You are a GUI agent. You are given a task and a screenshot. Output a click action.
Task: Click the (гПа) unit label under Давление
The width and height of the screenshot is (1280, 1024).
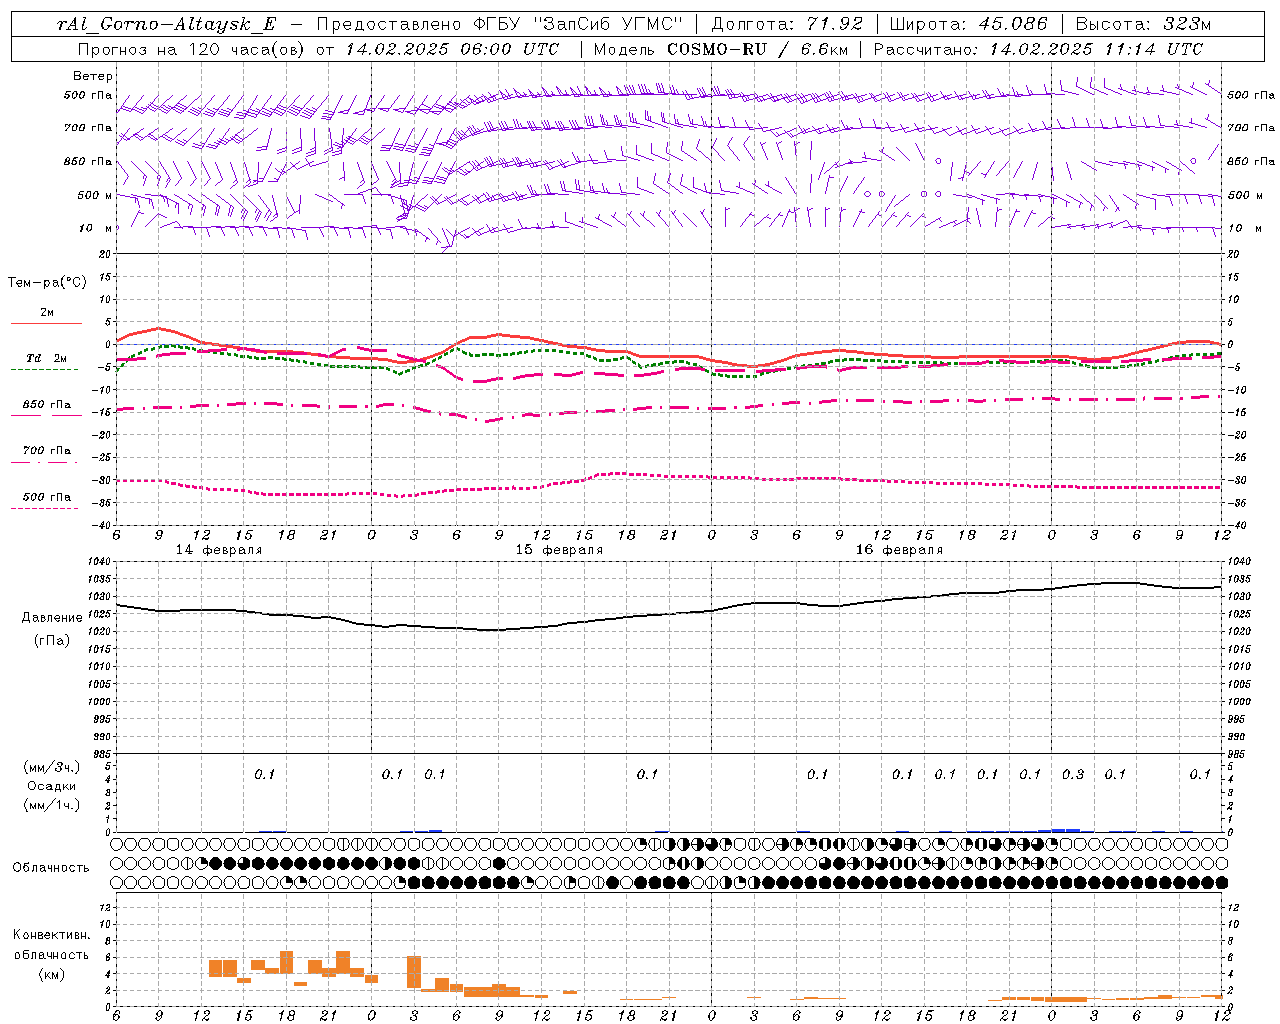click(x=52, y=640)
